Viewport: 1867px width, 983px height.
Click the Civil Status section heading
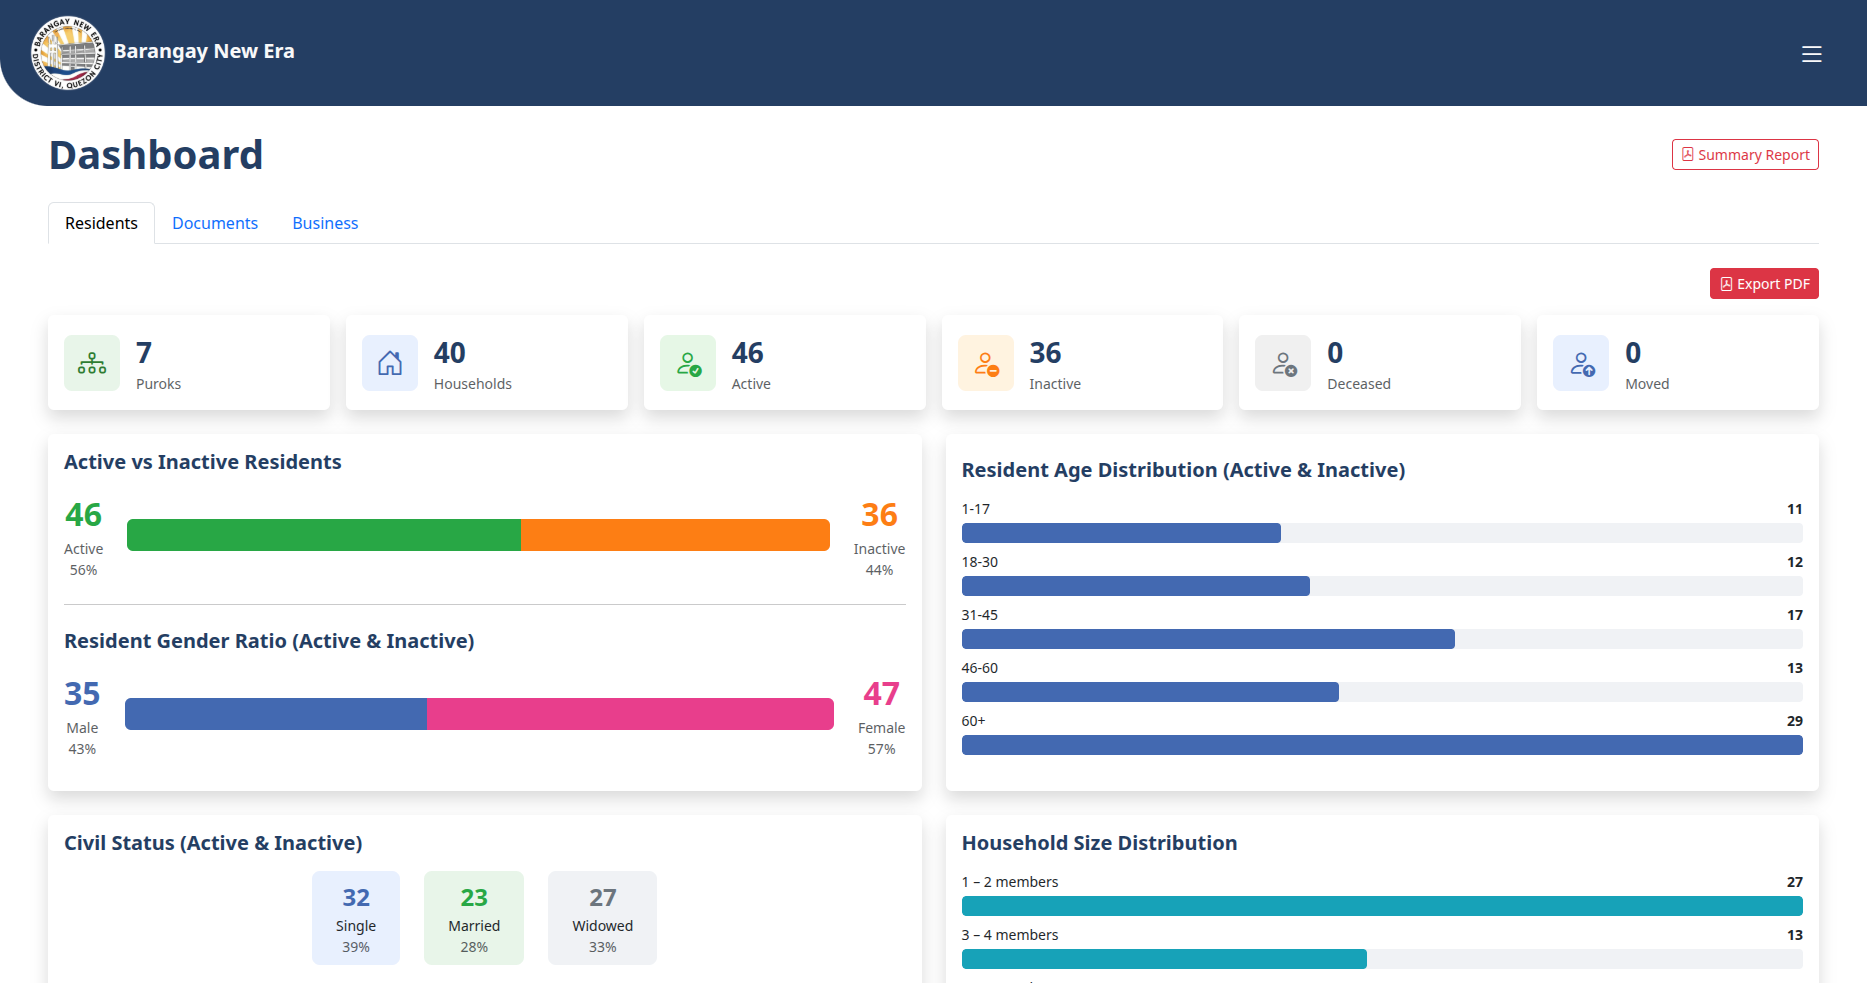[x=213, y=843]
